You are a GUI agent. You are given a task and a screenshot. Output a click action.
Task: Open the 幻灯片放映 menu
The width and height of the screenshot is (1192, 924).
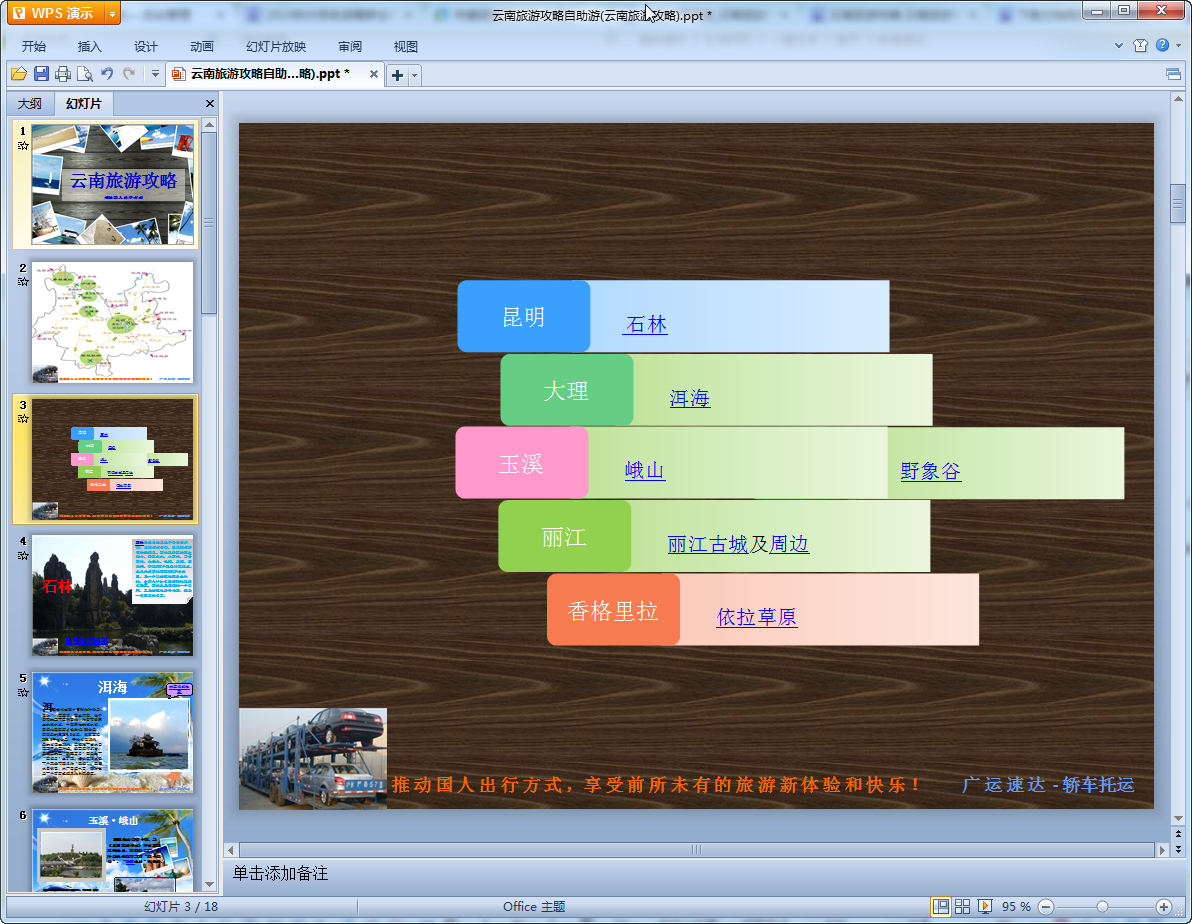[x=276, y=46]
